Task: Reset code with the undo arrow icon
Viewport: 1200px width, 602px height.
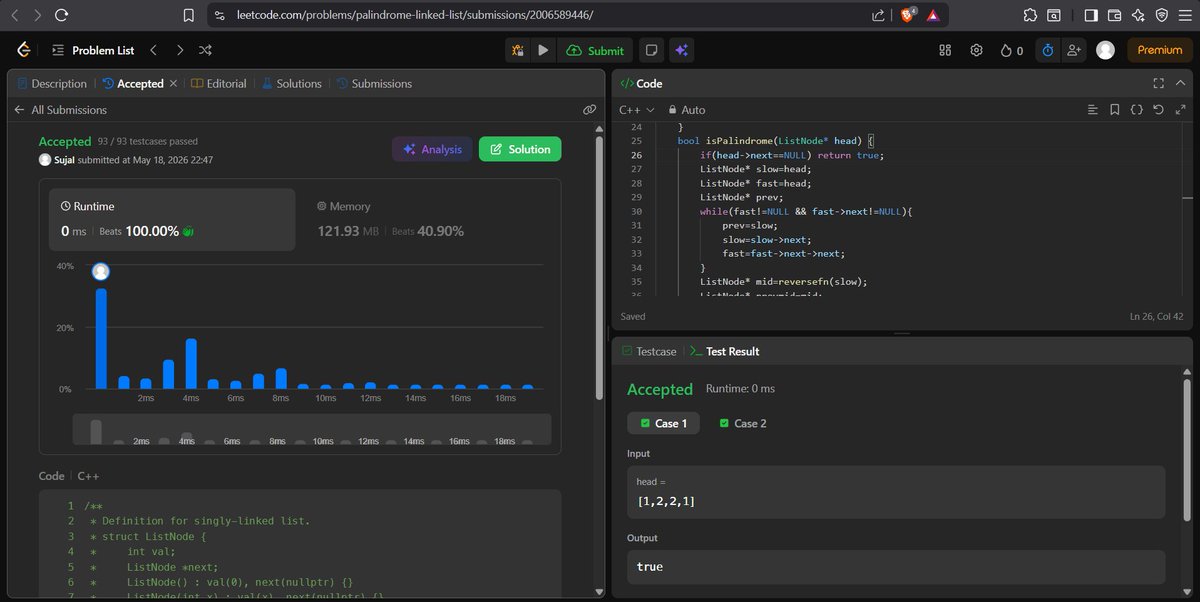Action: coord(1158,109)
